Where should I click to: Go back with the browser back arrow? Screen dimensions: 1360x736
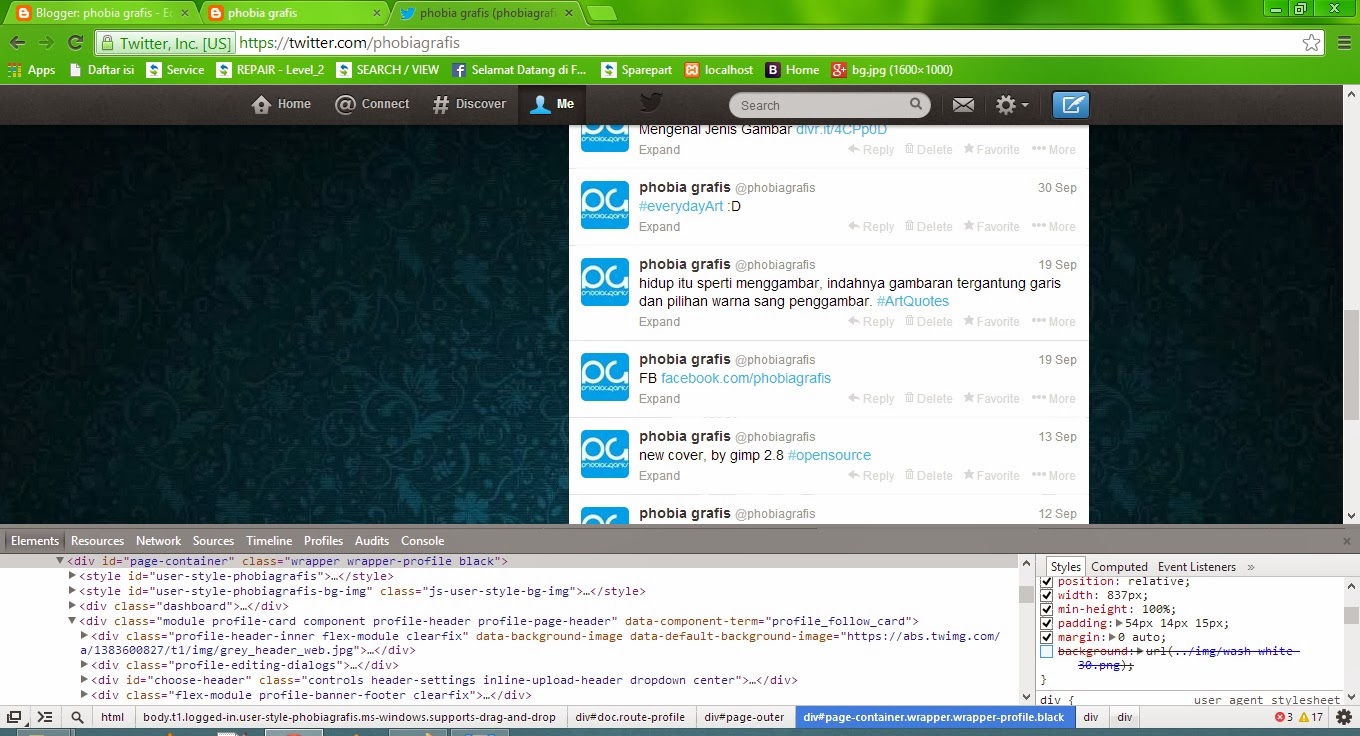coord(17,43)
